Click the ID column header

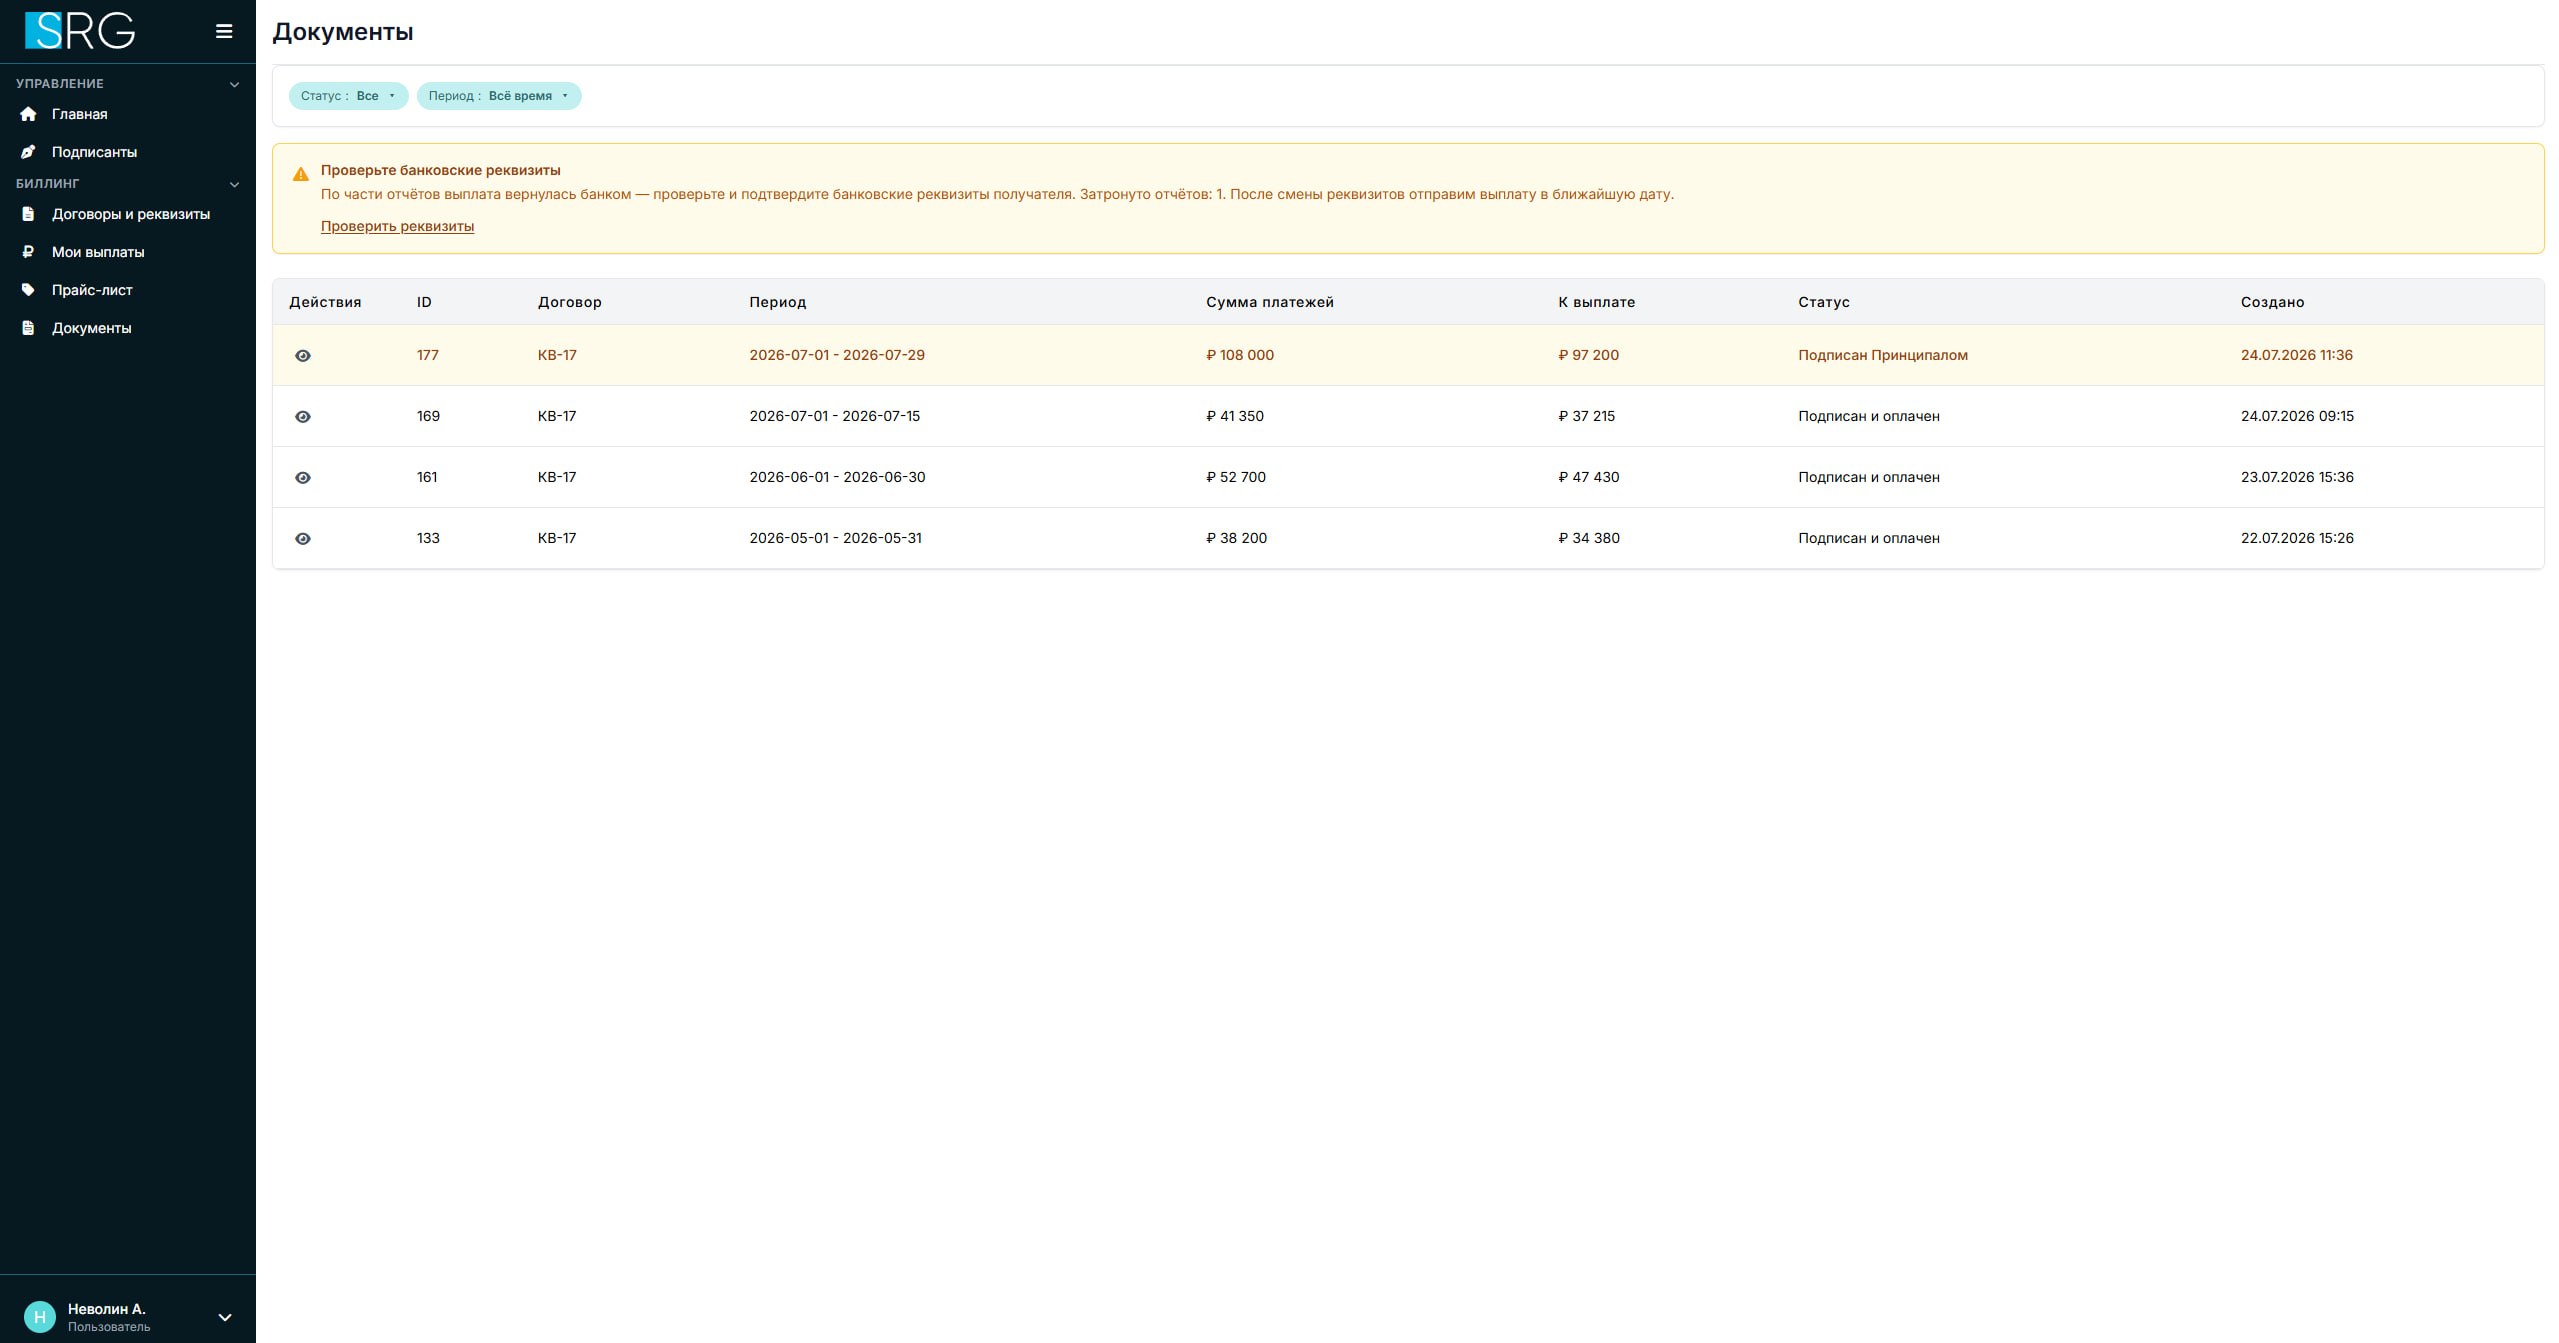point(424,302)
